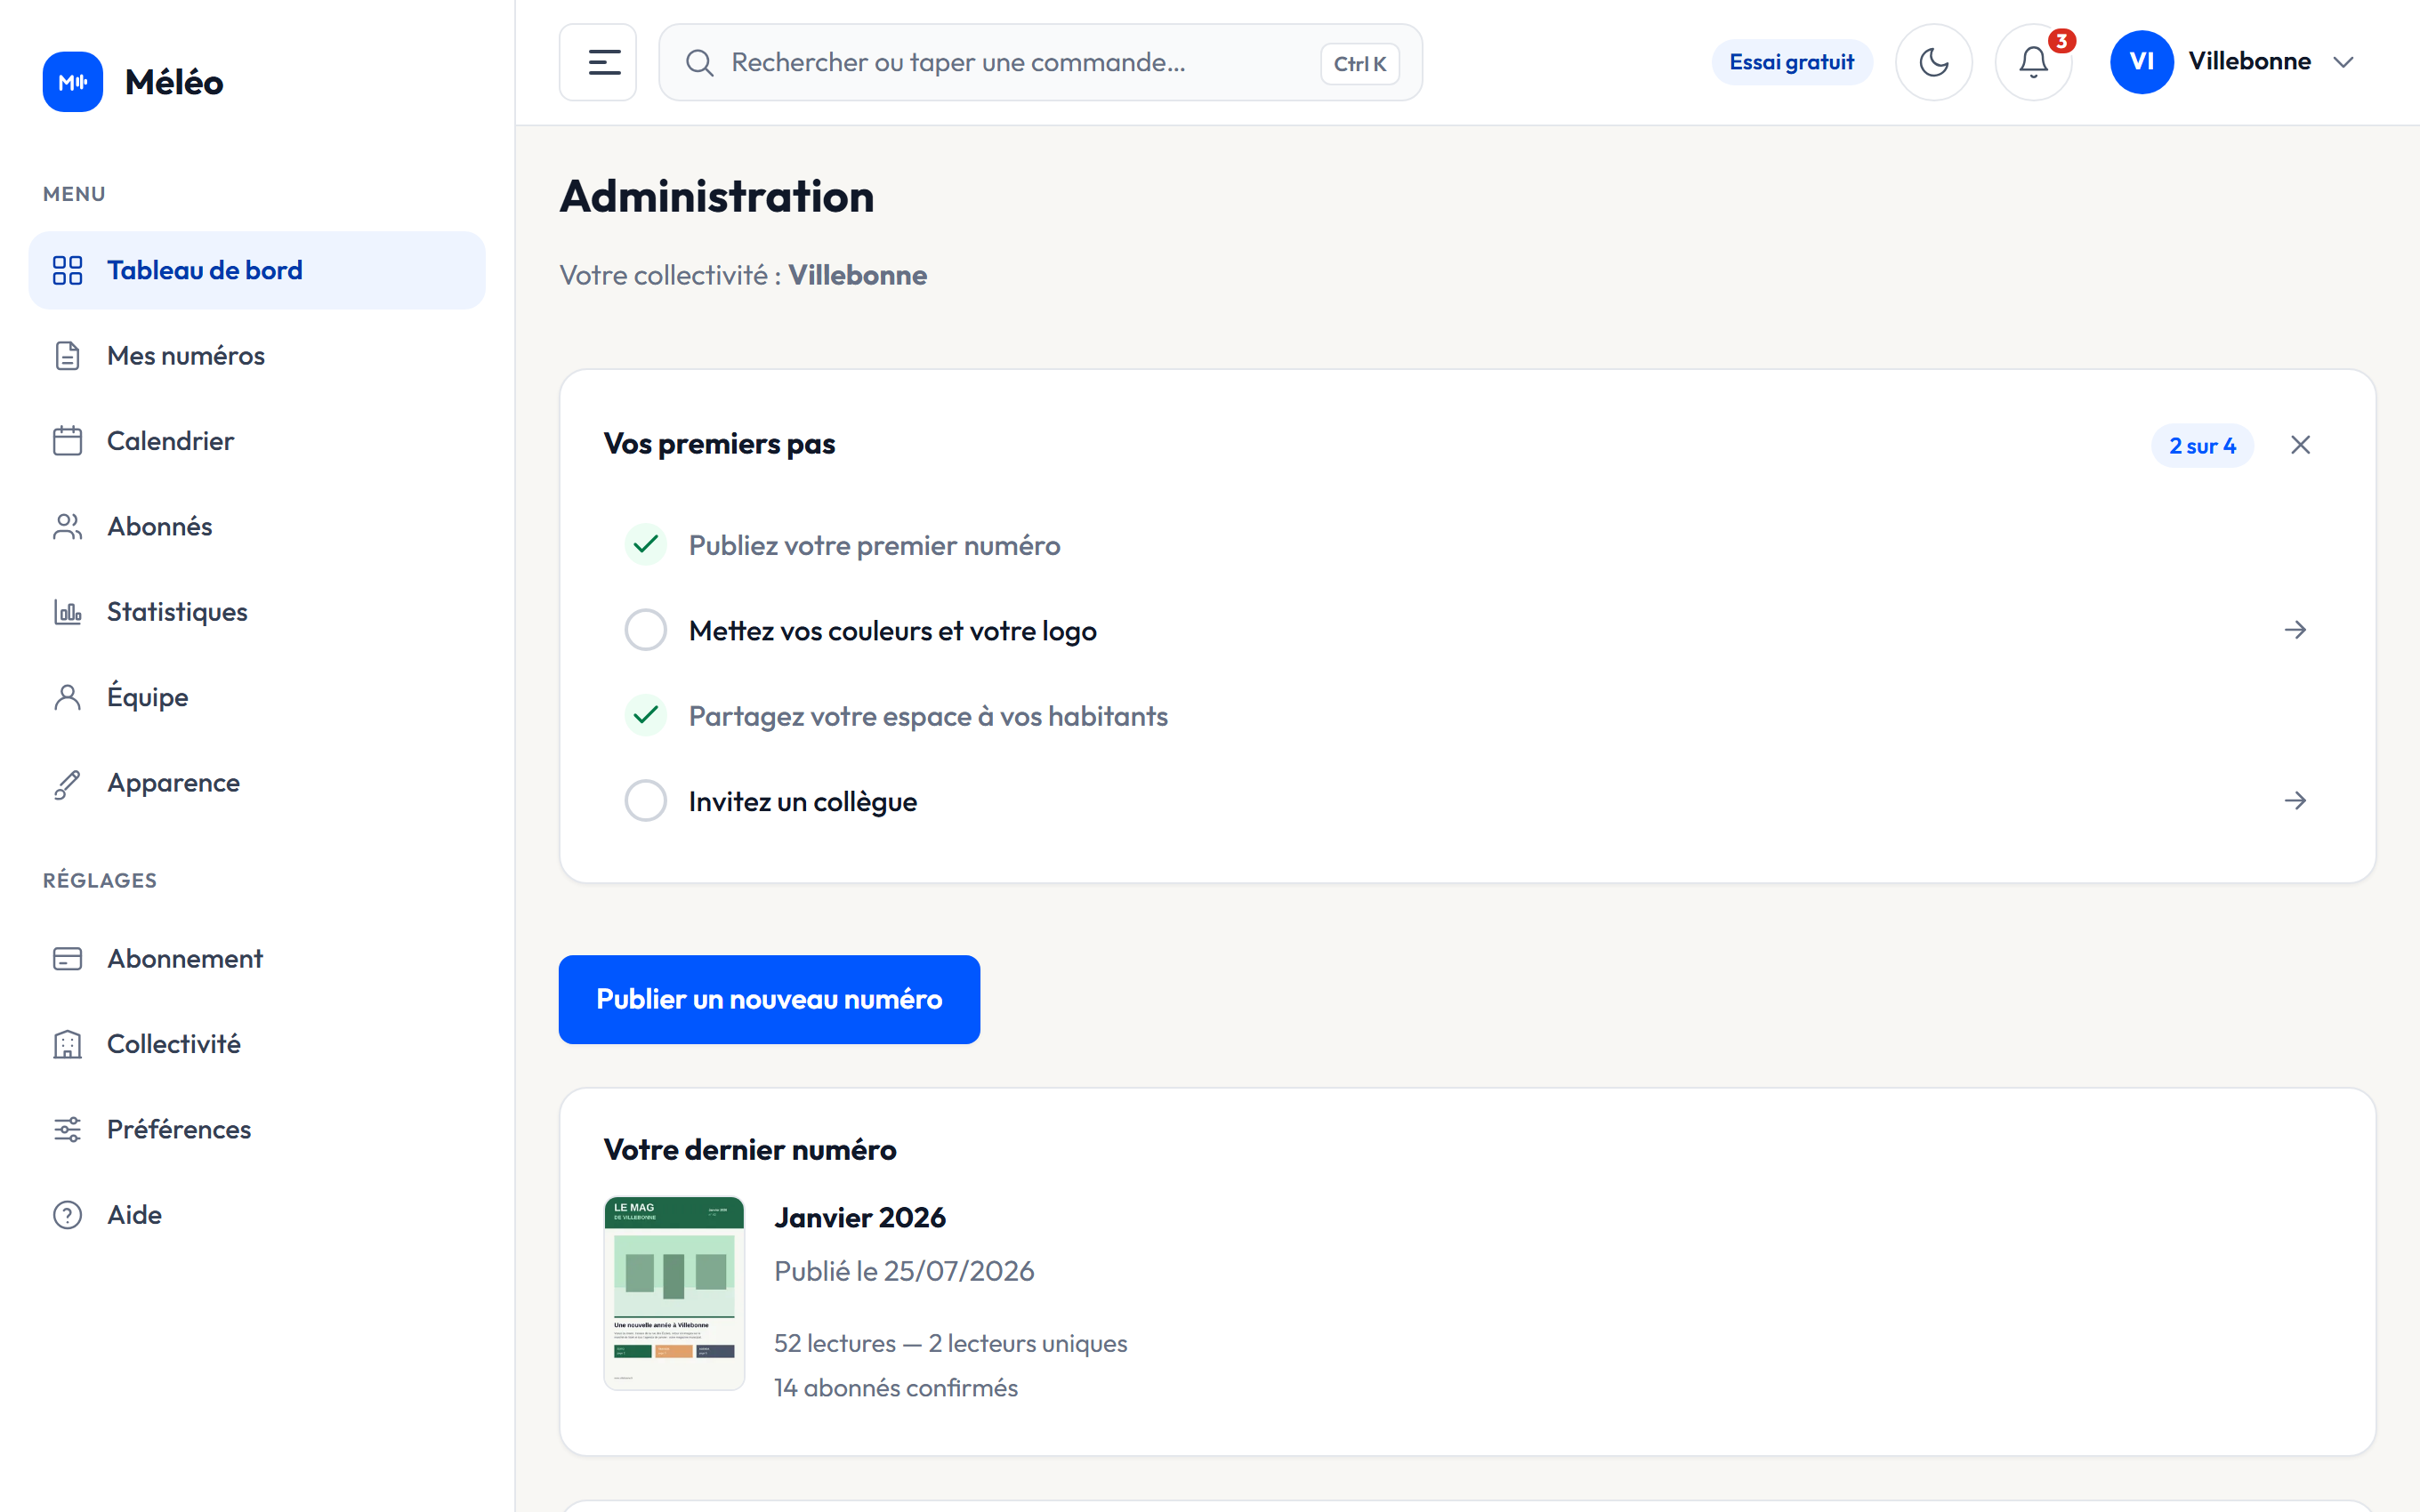
Task: Open the Aide page
Action: tap(257, 1215)
